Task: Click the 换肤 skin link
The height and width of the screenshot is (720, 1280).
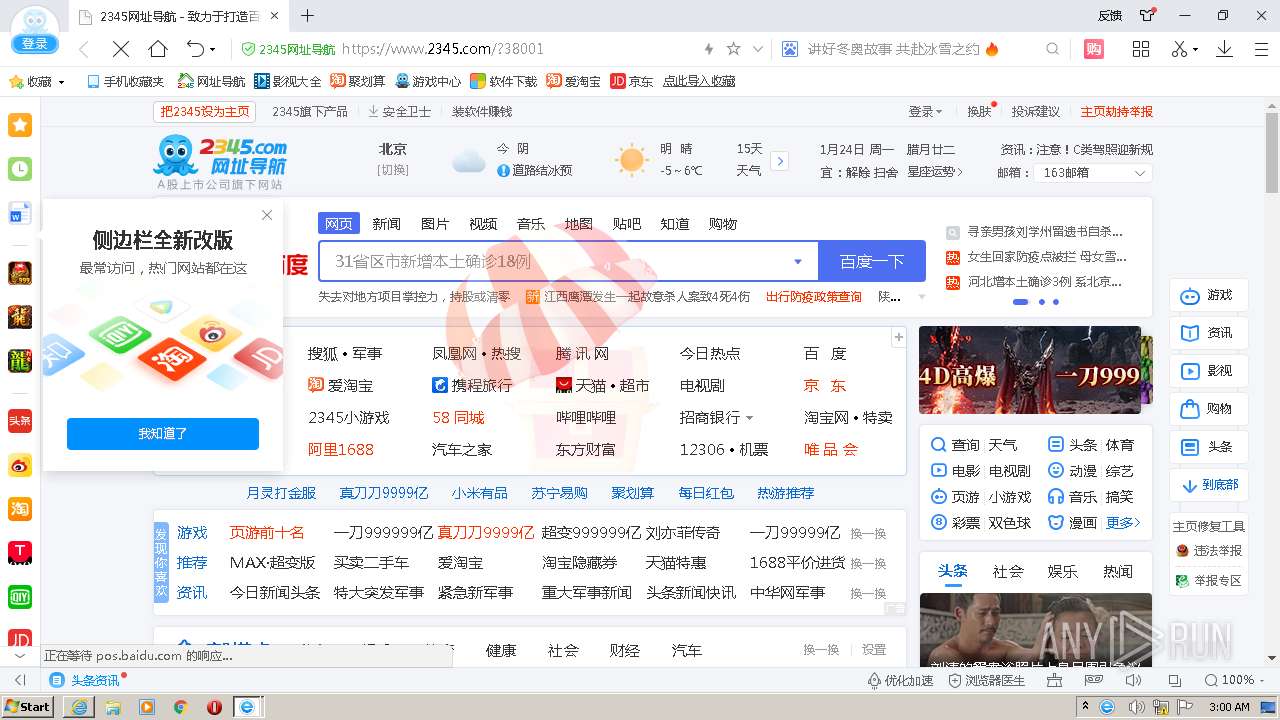Action: 980,111
